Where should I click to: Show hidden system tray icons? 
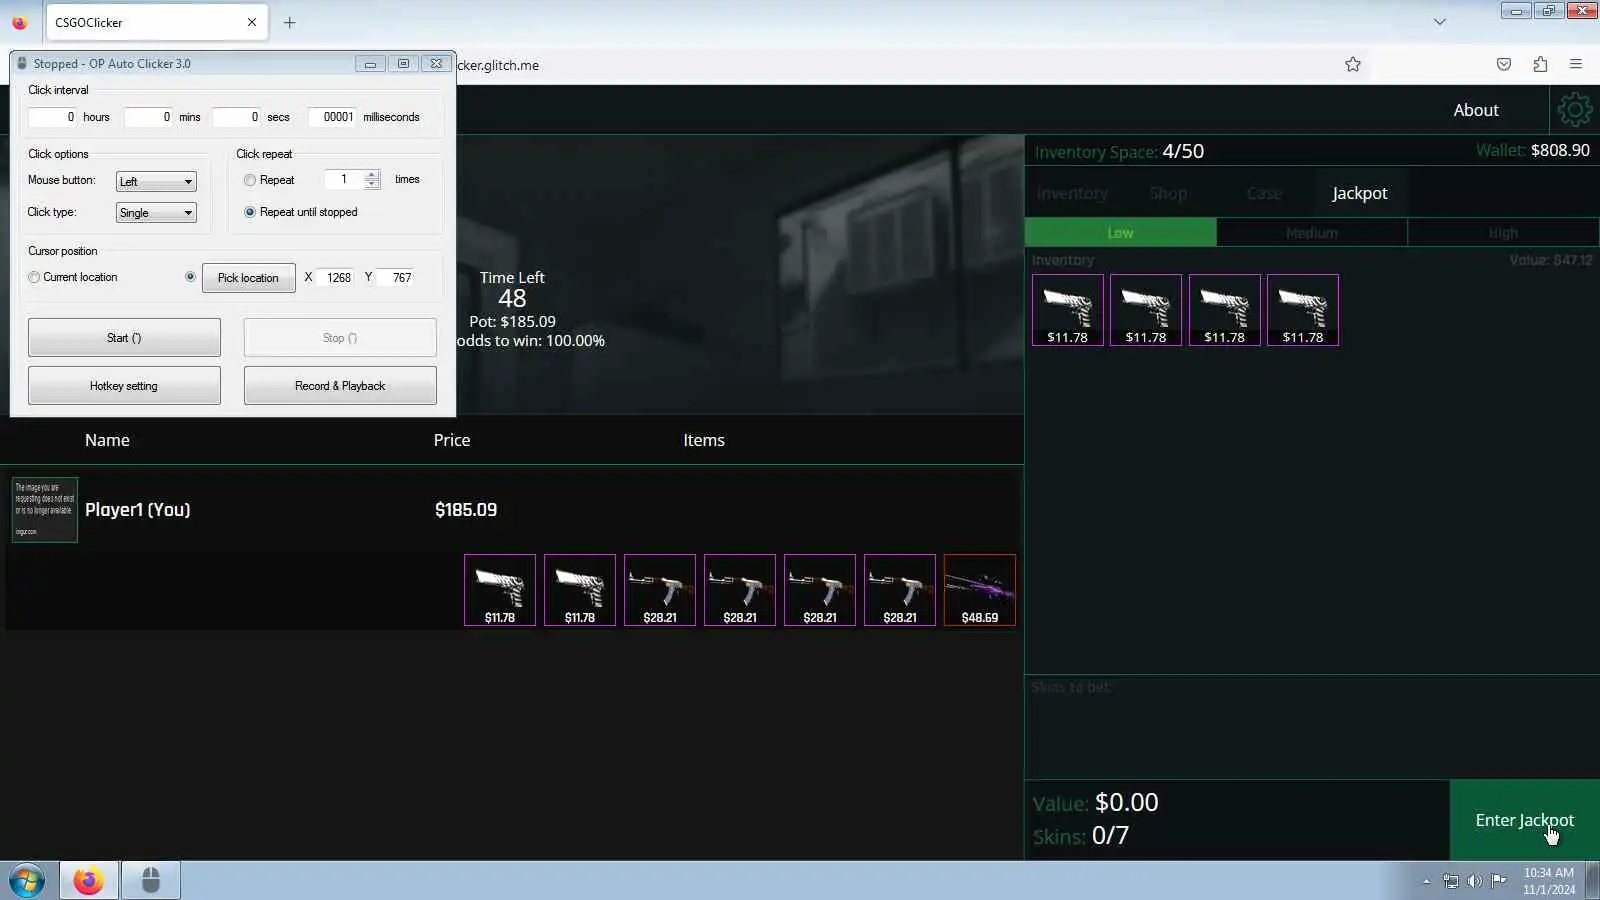pos(1426,881)
